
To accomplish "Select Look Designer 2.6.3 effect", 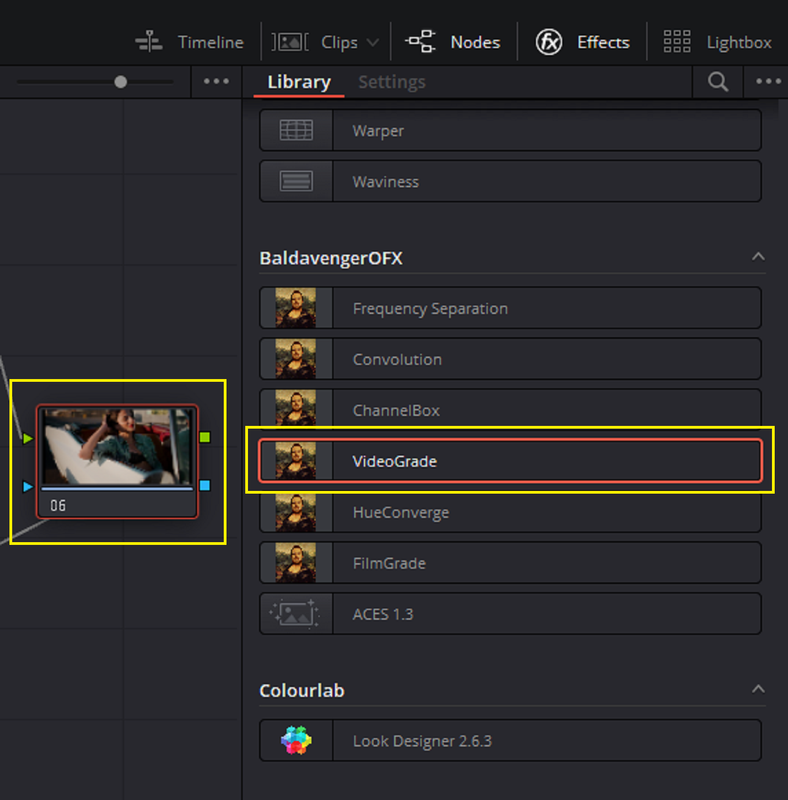I will 510,740.
